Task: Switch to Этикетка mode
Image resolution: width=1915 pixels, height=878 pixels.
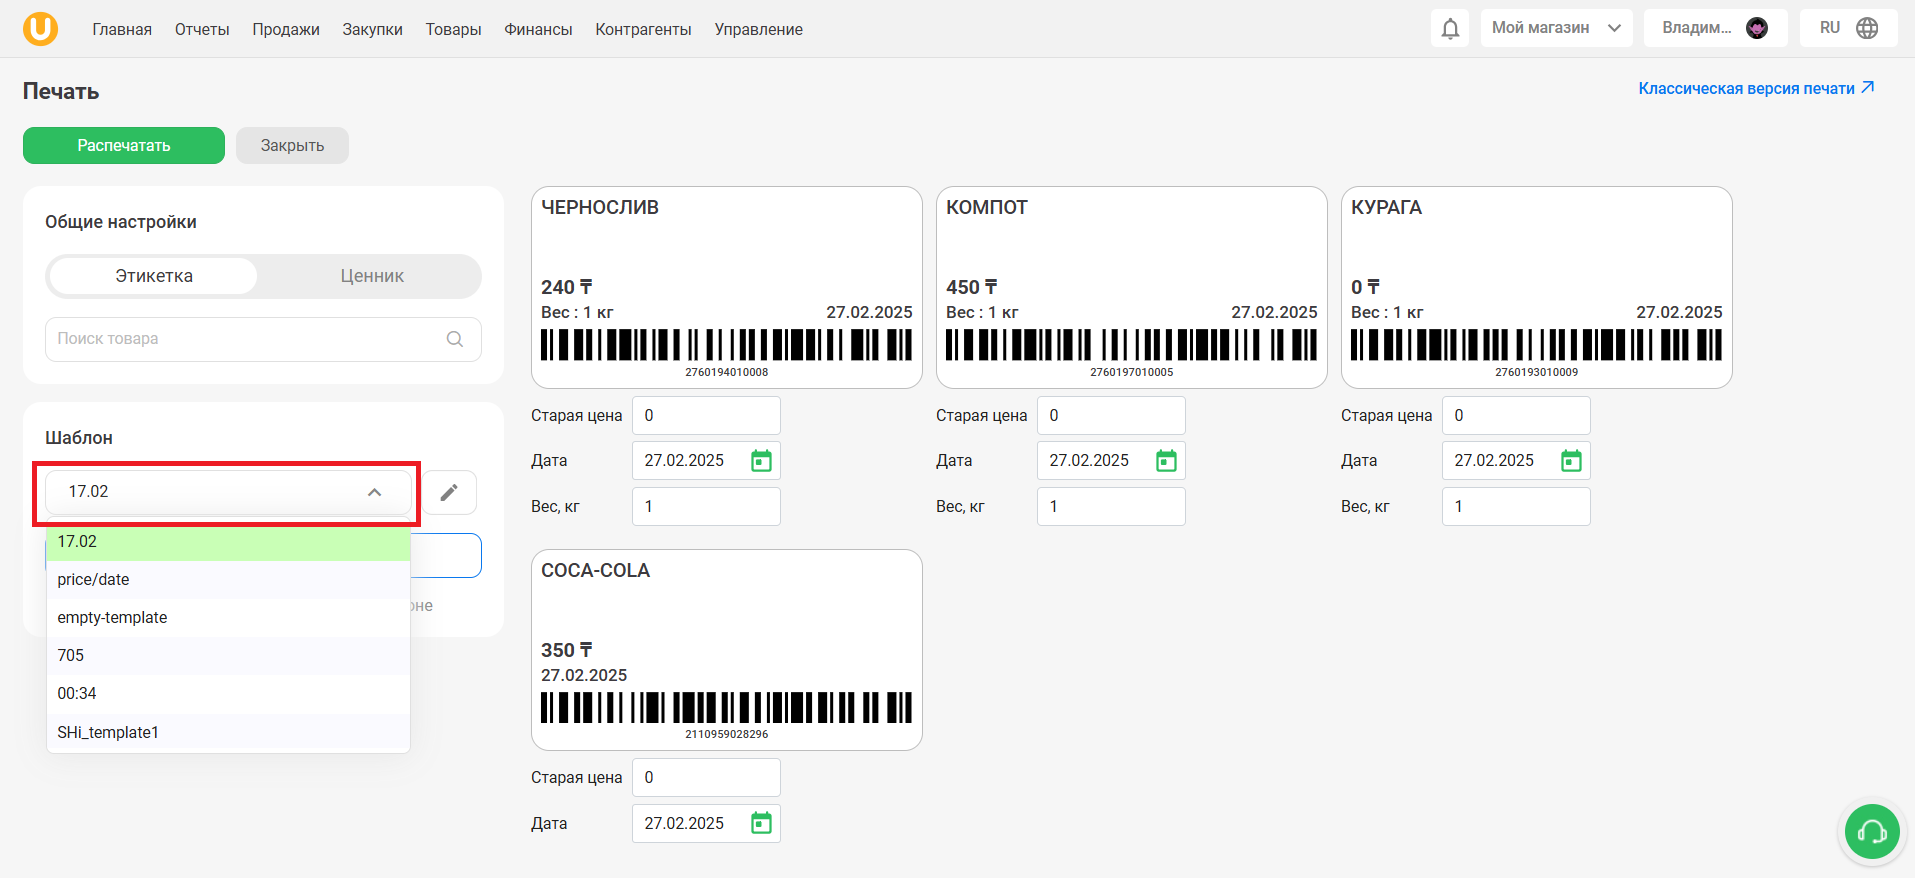Action: 154,276
